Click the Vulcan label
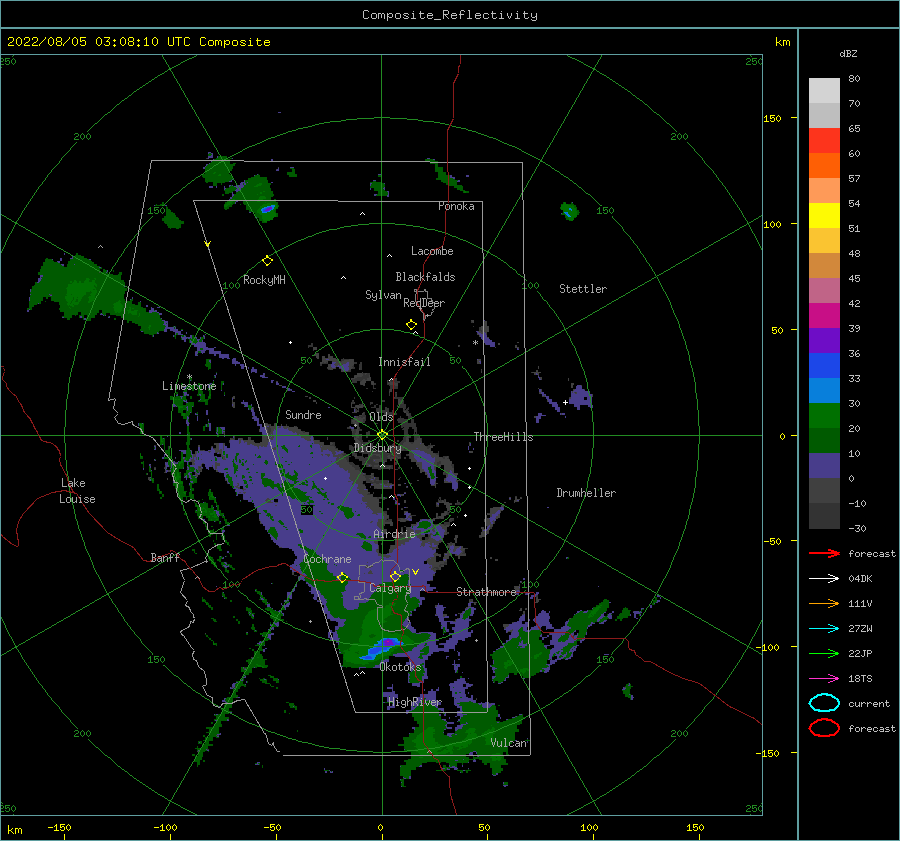The height and width of the screenshot is (841, 900). 508,743
